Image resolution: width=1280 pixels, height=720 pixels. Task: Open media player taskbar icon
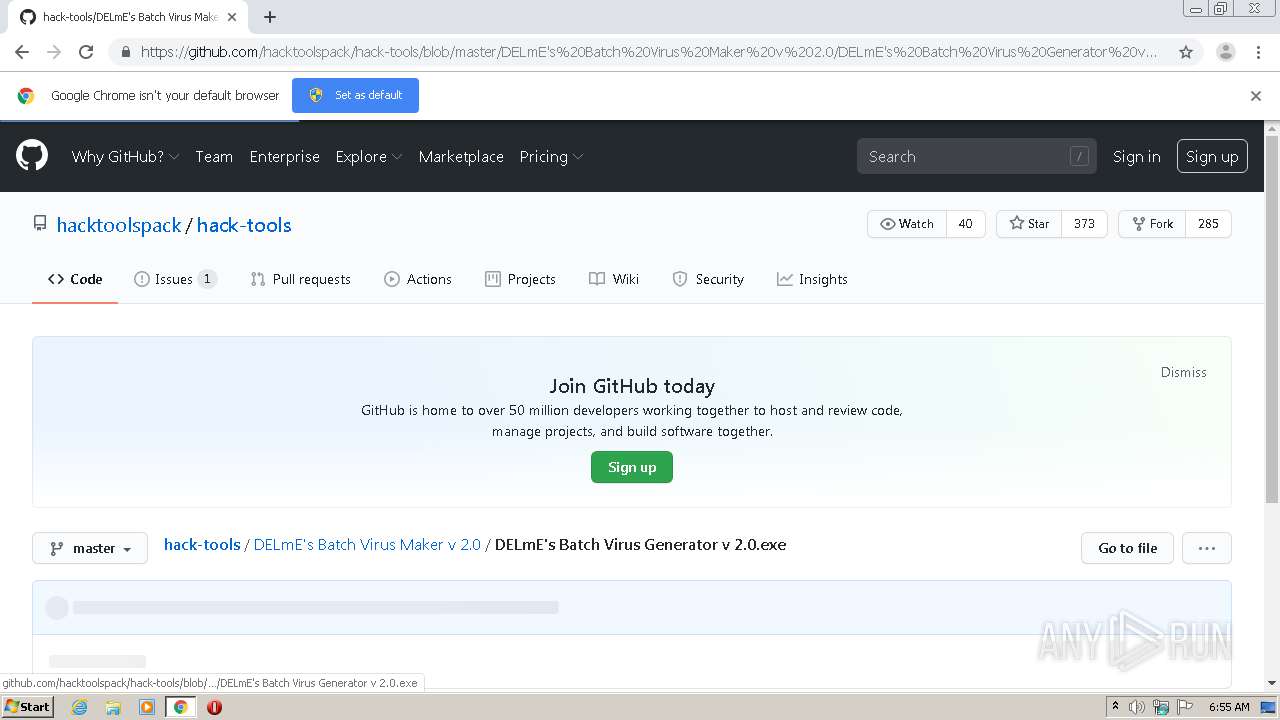click(147, 707)
